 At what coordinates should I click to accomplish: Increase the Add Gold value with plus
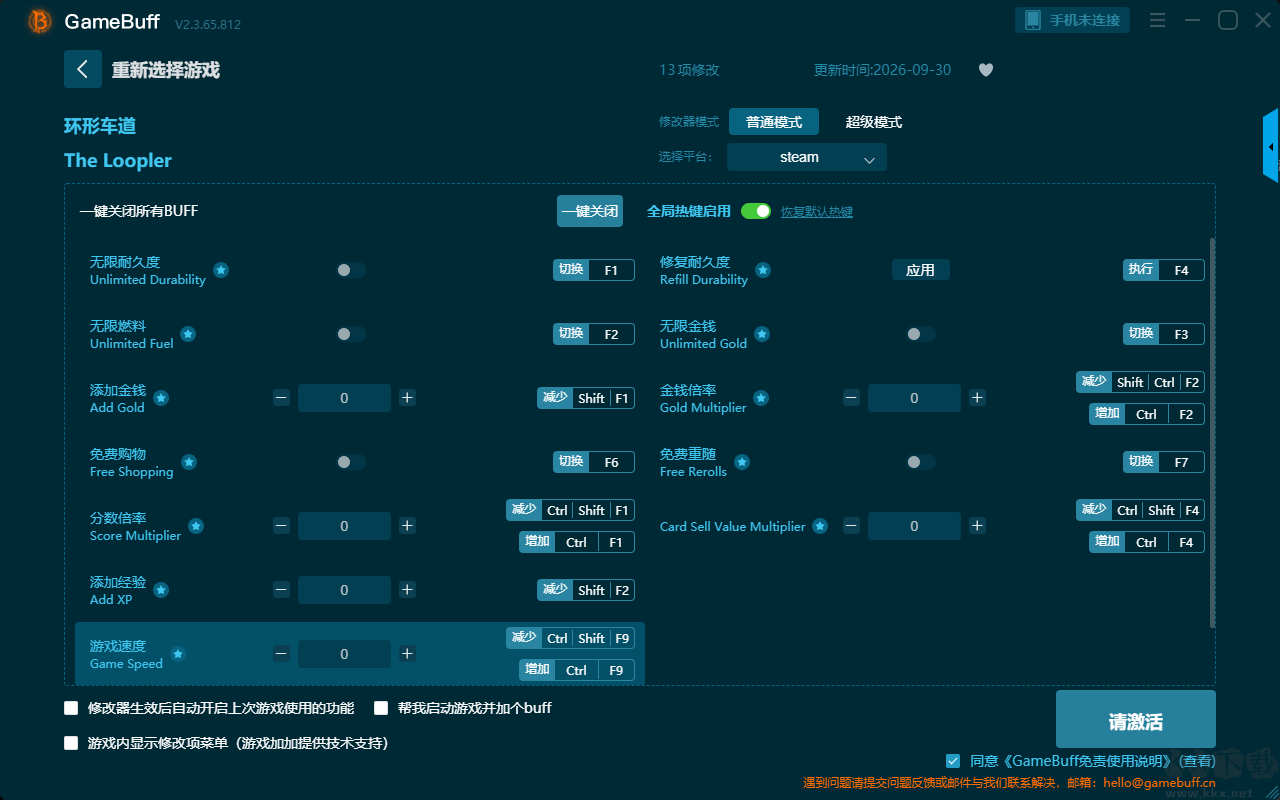[x=407, y=398]
